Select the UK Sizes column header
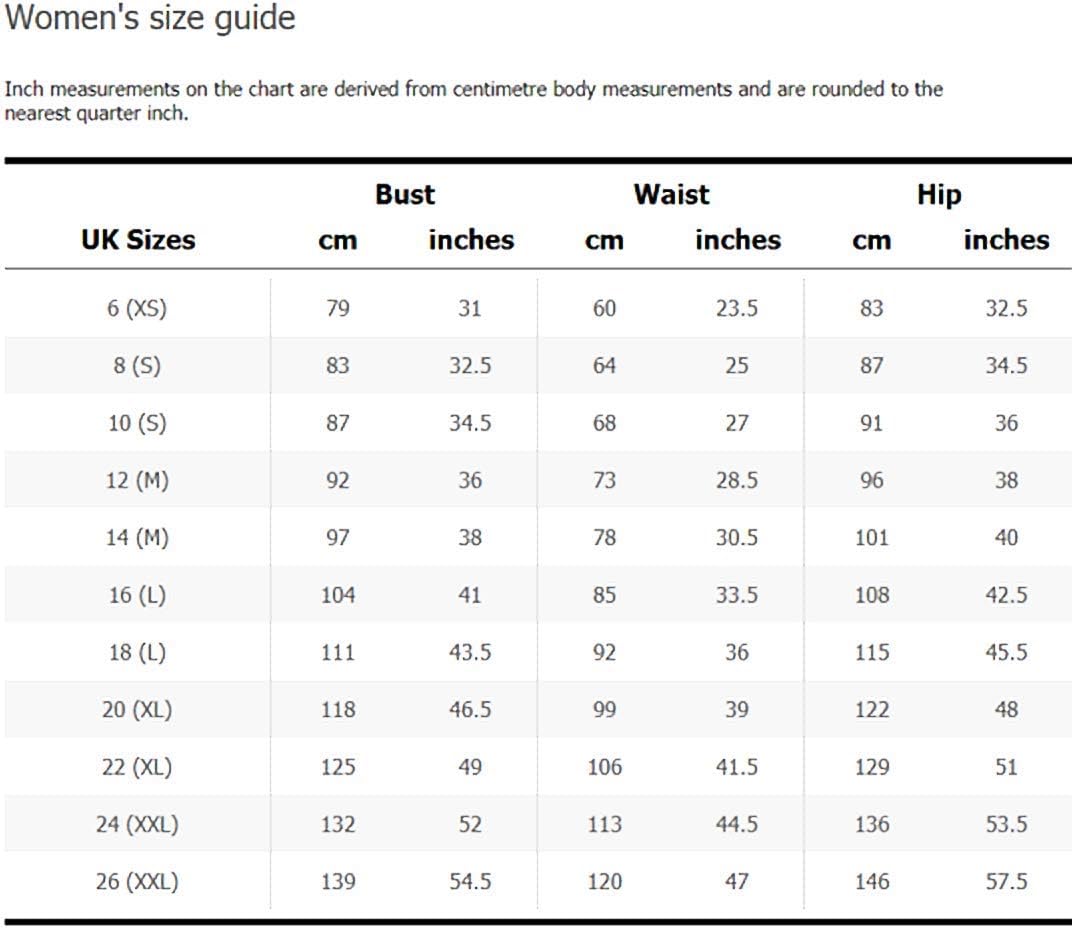Image resolution: width=1072 pixels, height=928 pixels. (138, 240)
